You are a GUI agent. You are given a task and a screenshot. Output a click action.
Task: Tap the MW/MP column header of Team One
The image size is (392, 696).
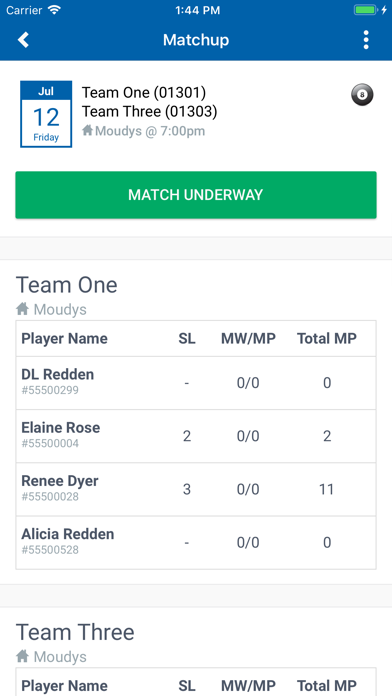[249, 339]
